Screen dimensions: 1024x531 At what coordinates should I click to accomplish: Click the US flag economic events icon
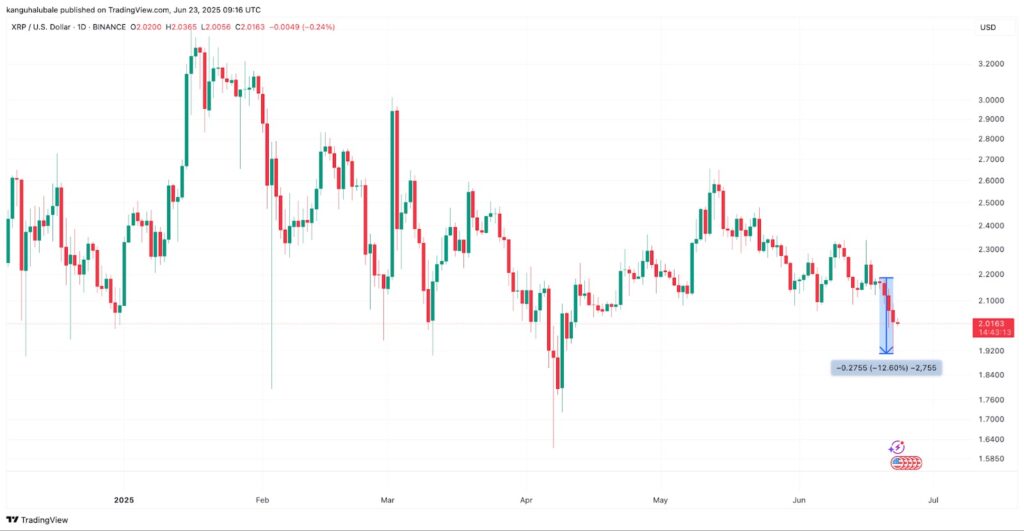(x=905, y=462)
